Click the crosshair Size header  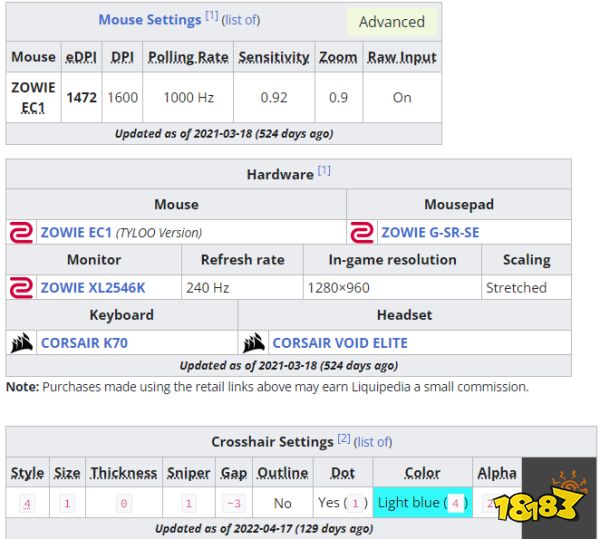67,473
